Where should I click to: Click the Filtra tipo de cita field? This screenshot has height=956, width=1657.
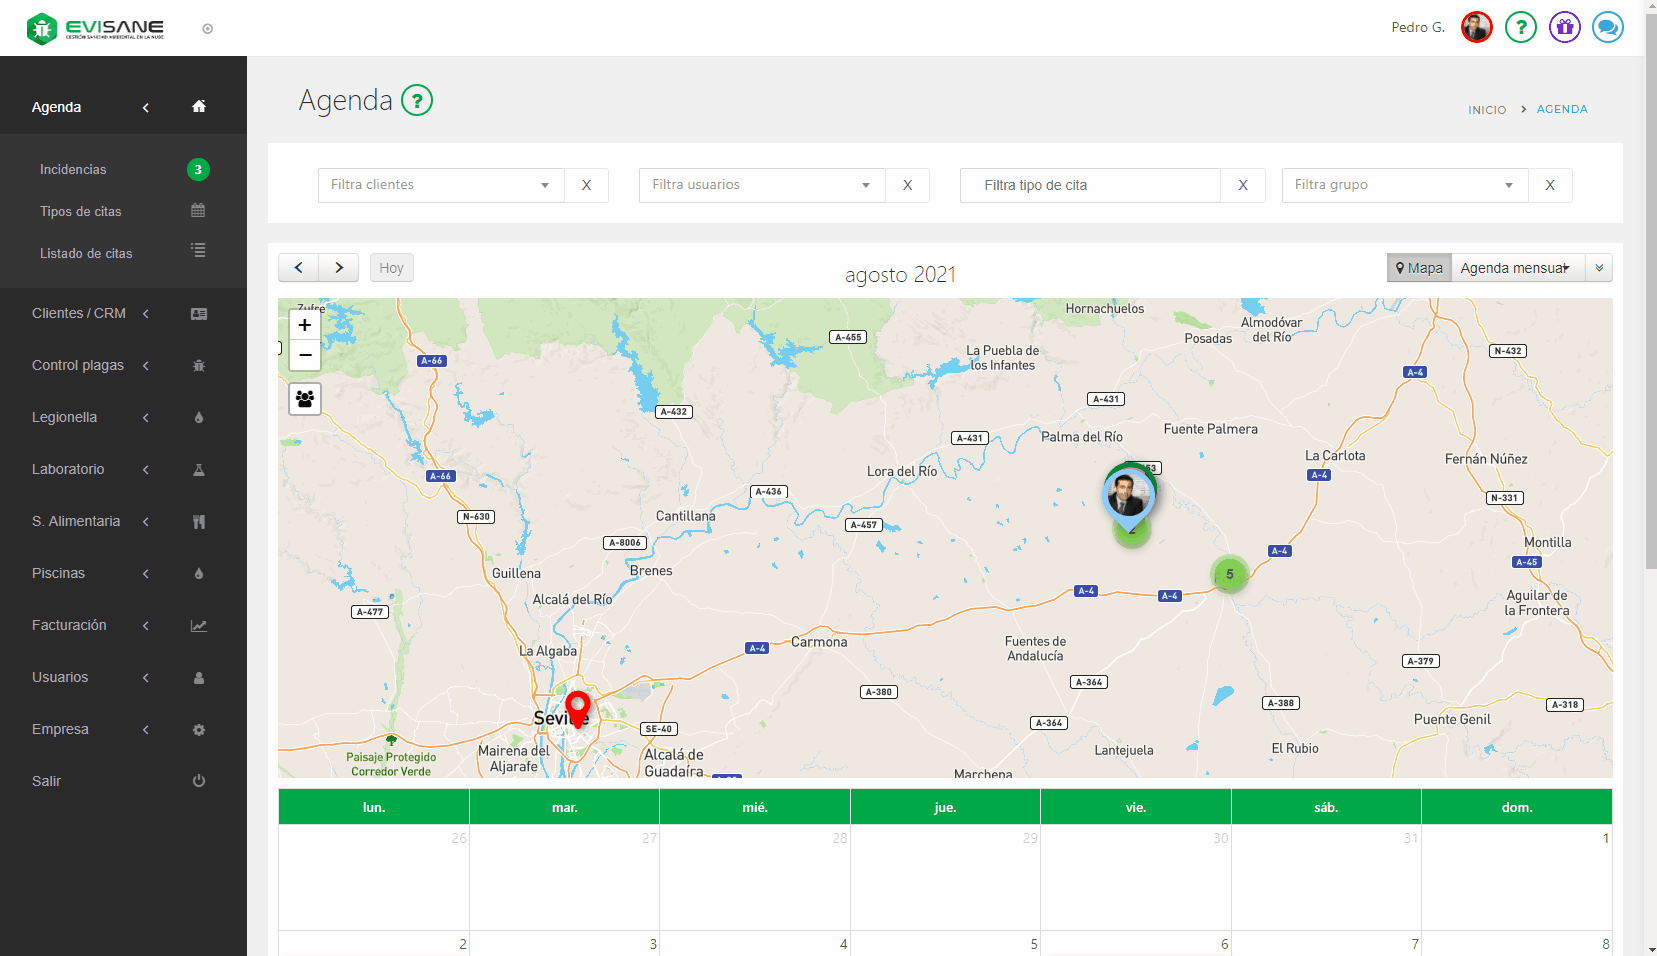coord(1090,185)
